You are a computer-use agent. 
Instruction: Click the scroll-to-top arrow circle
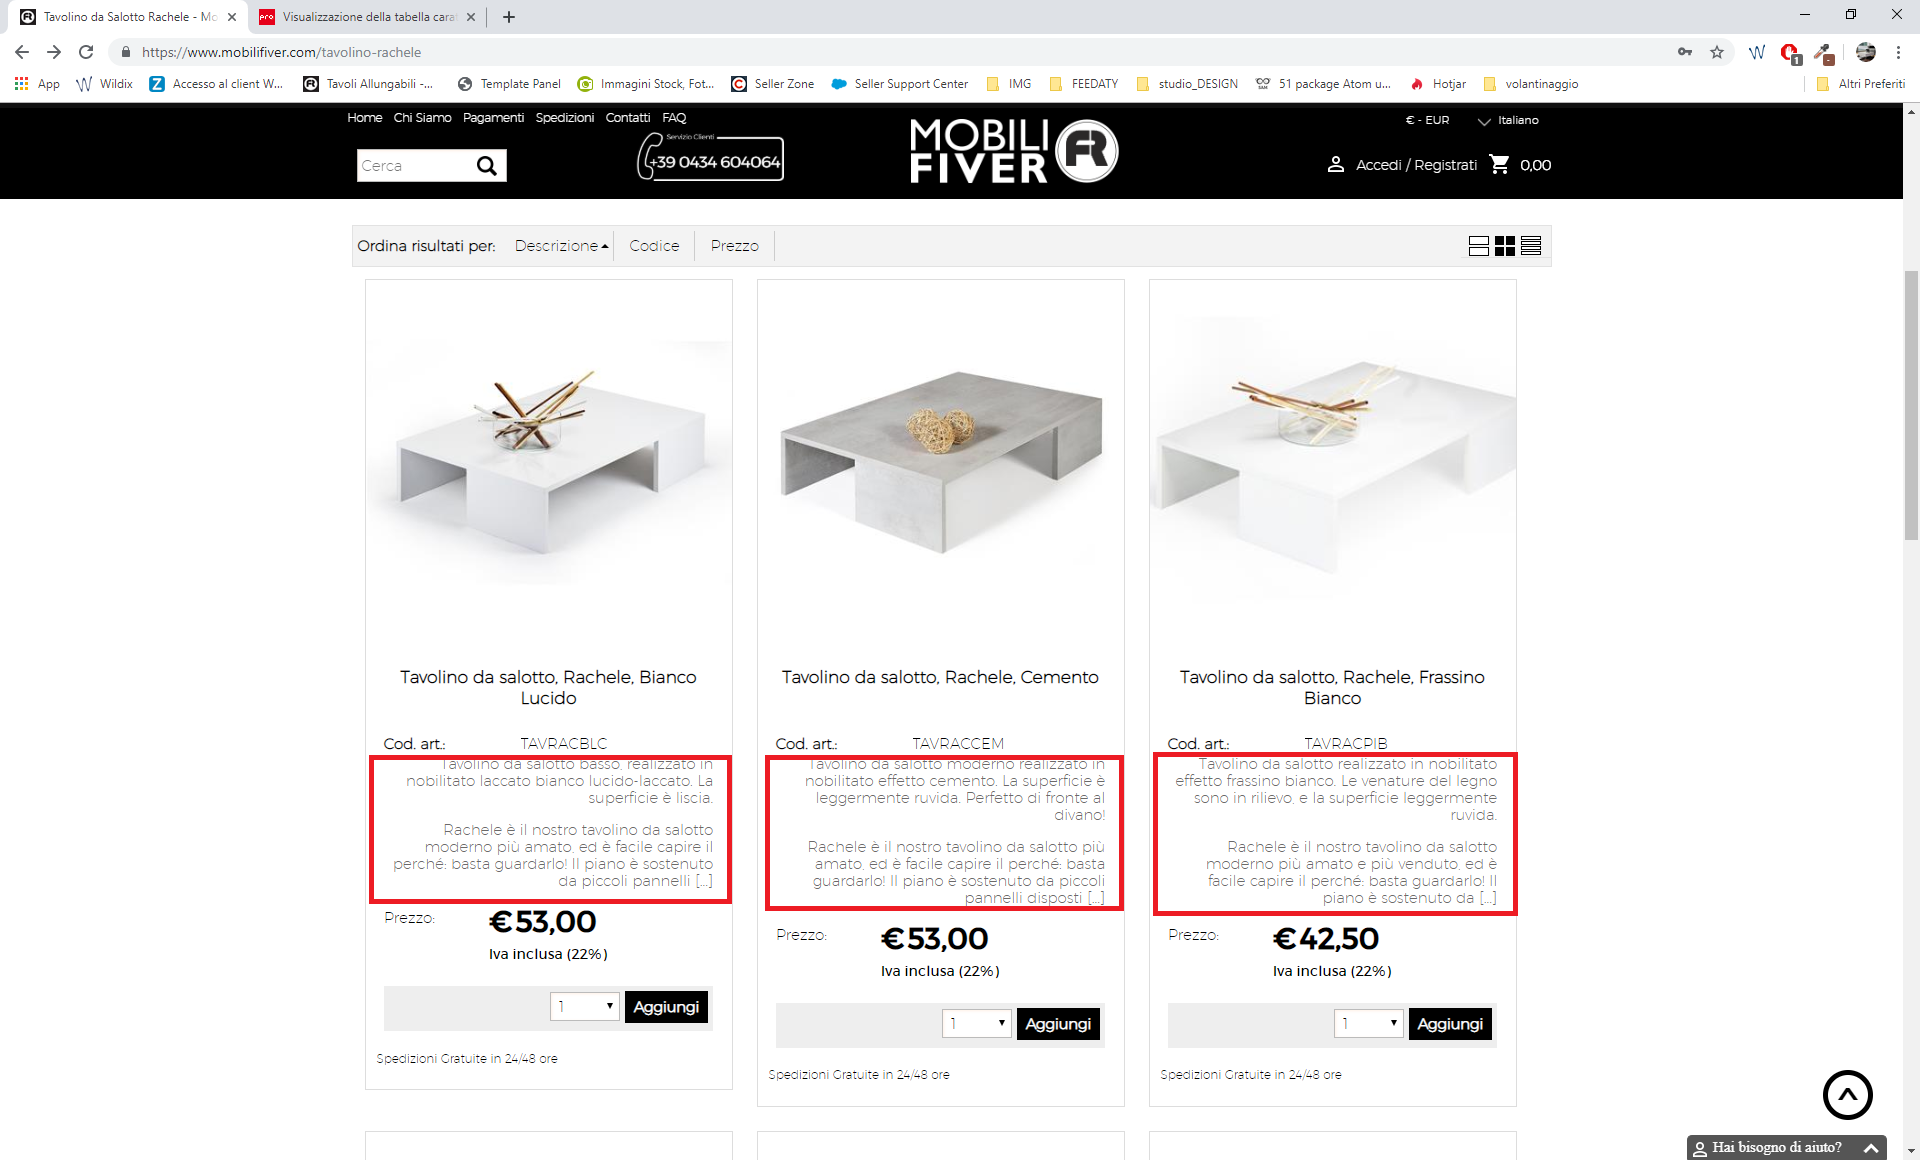(1847, 1095)
